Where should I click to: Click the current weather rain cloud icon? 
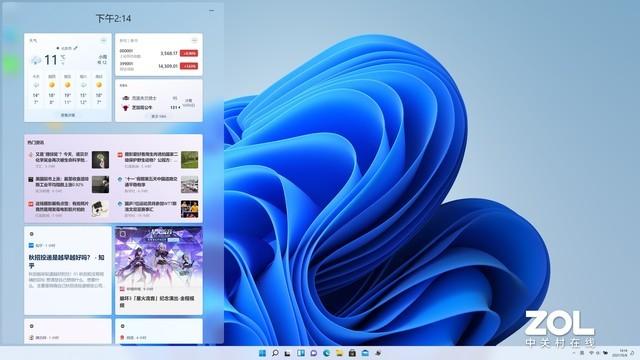36,60
